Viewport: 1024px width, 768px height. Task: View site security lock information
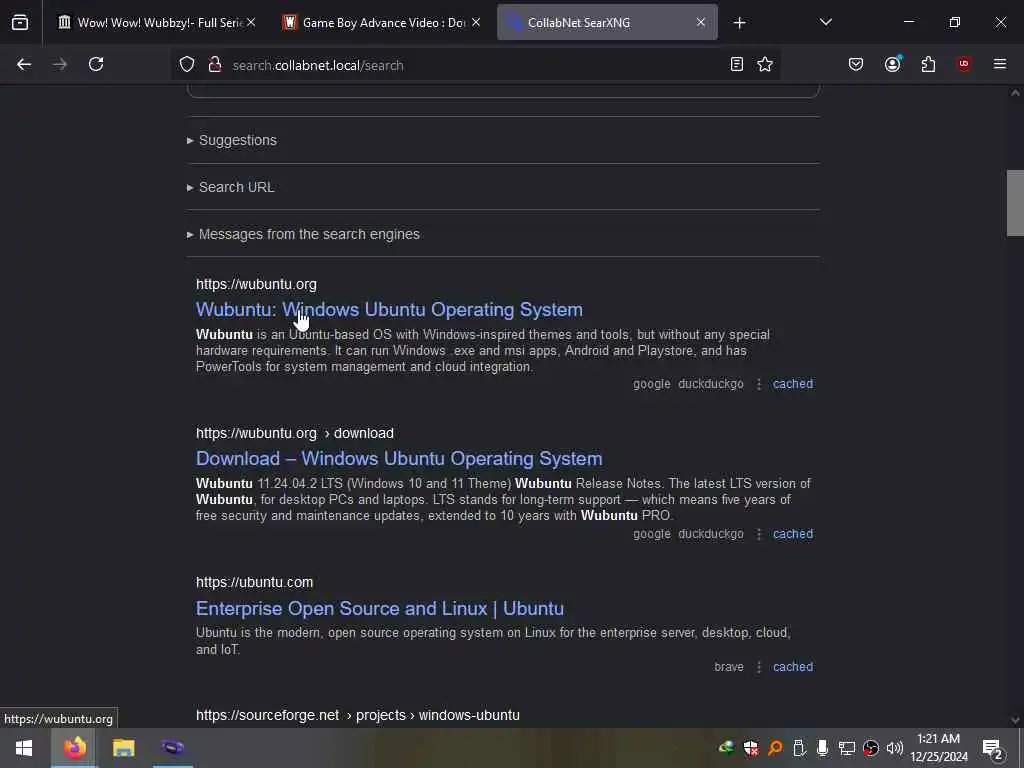[215, 65]
